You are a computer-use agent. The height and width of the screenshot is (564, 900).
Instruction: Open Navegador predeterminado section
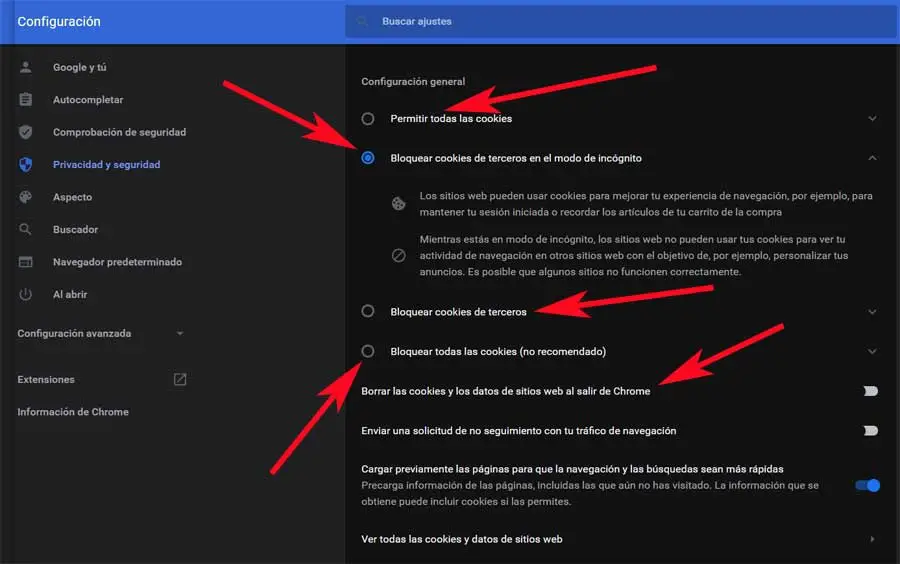pyautogui.click(x=117, y=262)
